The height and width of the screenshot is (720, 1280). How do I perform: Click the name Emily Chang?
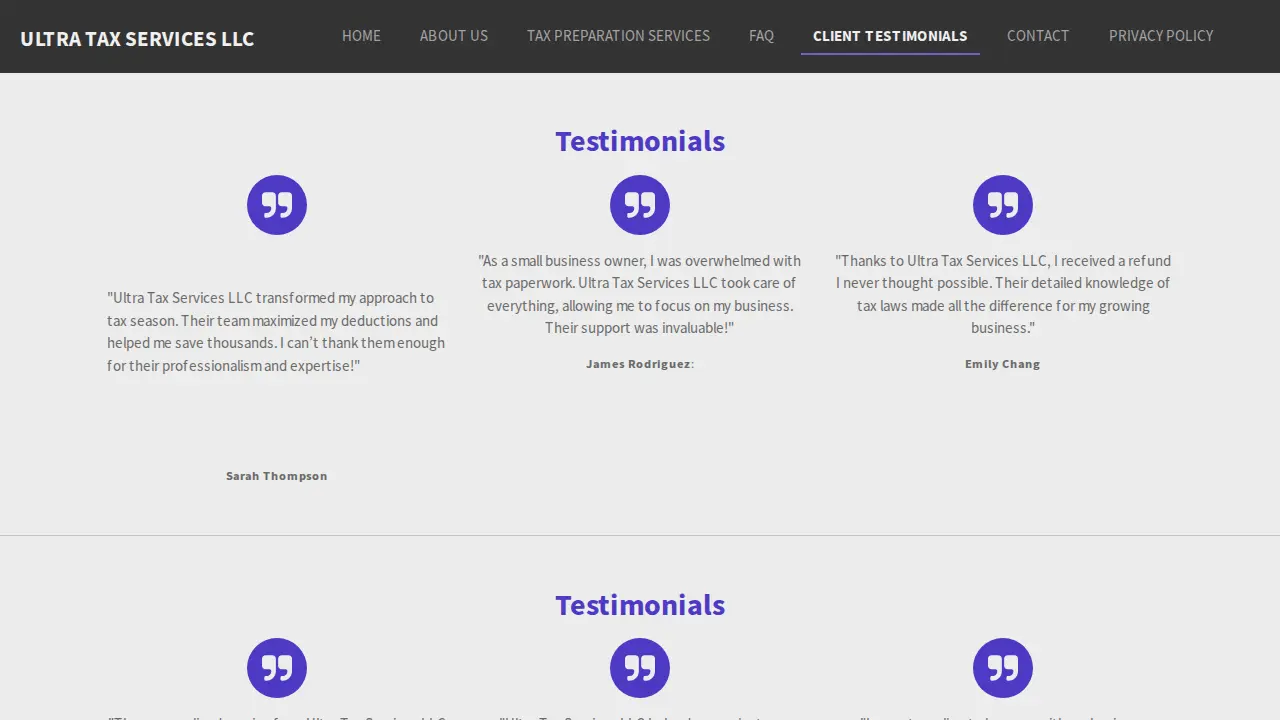(x=1003, y=364)
